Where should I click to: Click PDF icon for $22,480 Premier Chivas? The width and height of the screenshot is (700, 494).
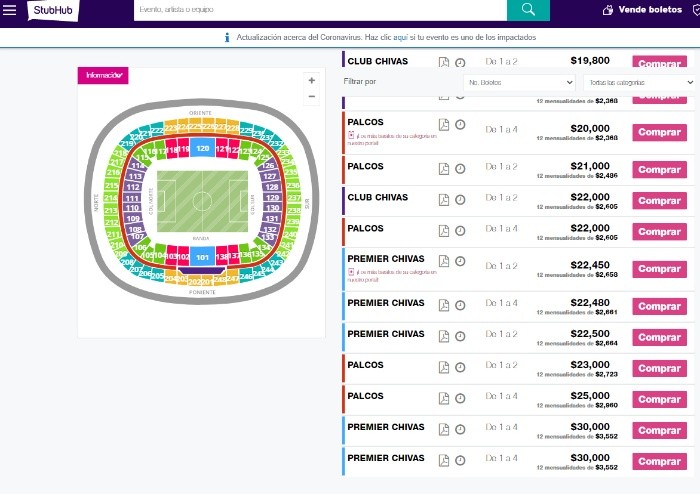tap(444, 305)
